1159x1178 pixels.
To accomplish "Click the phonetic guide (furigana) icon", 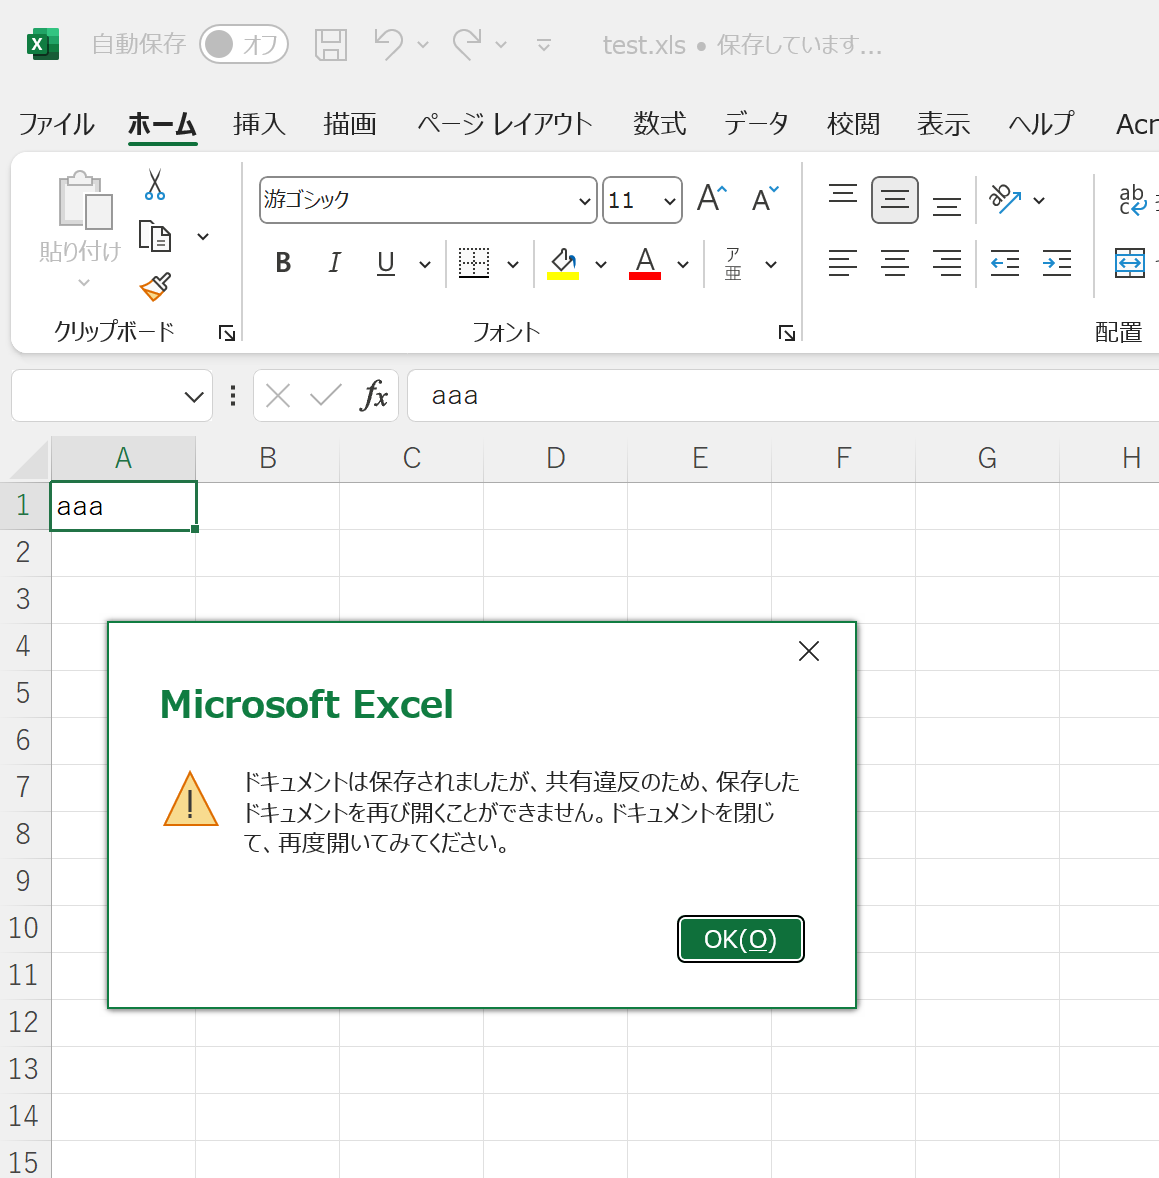I will (x=733, y=264).
